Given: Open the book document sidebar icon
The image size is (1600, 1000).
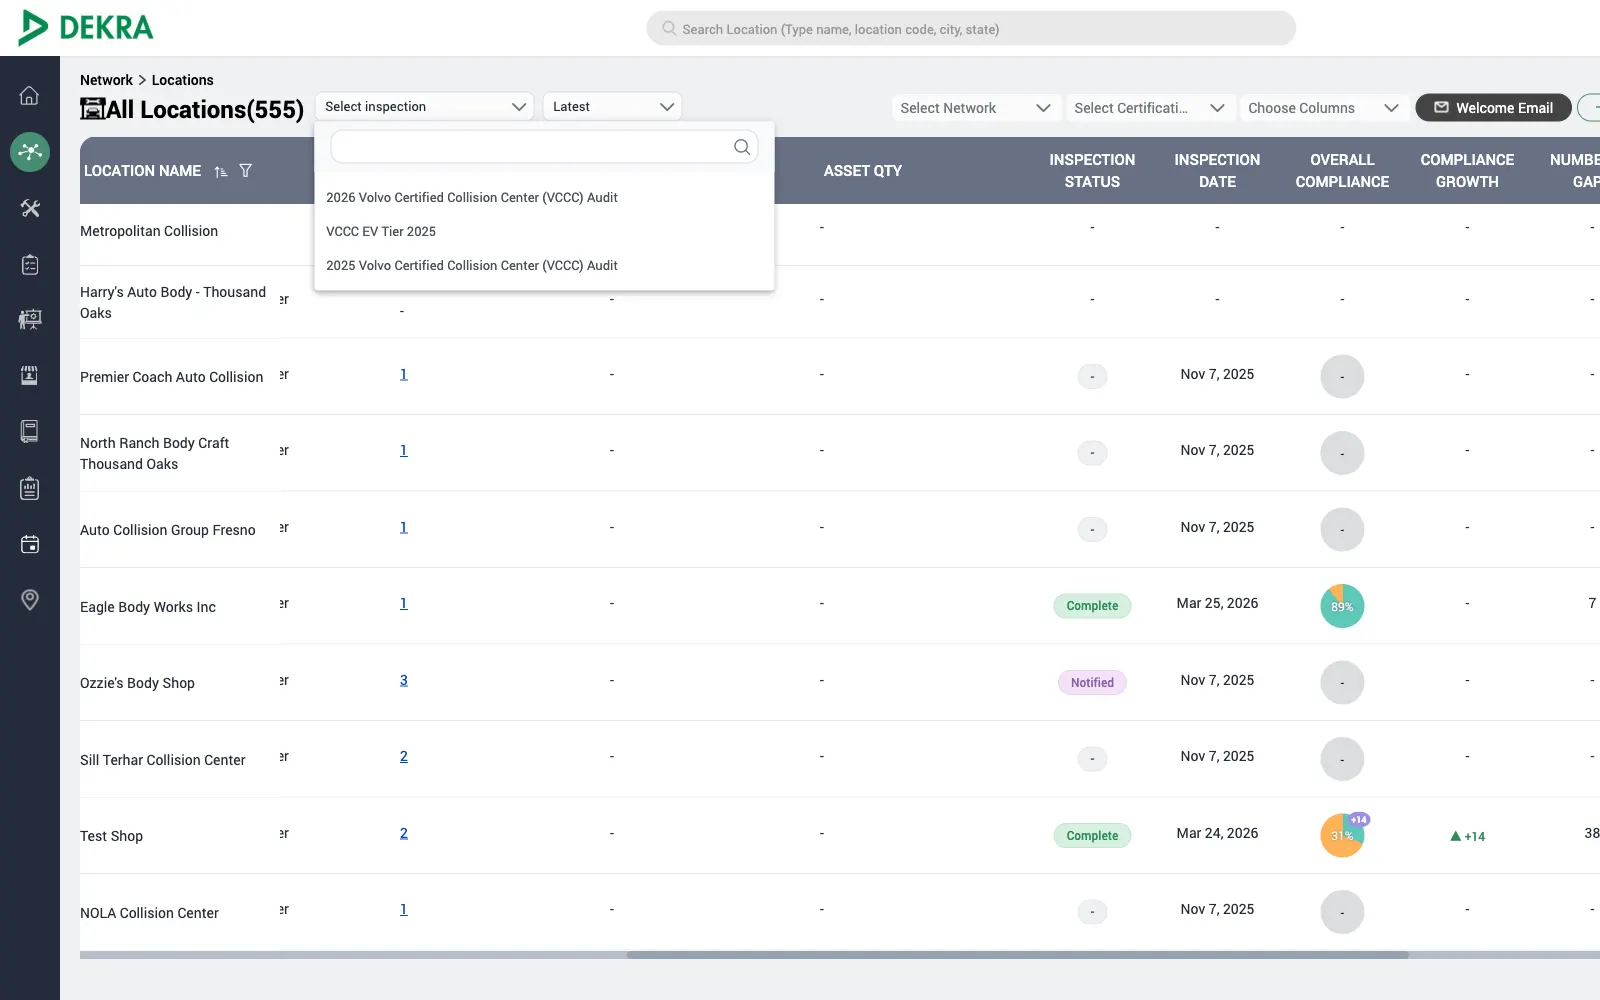Looking at the screenshot, I should (30, 432).
